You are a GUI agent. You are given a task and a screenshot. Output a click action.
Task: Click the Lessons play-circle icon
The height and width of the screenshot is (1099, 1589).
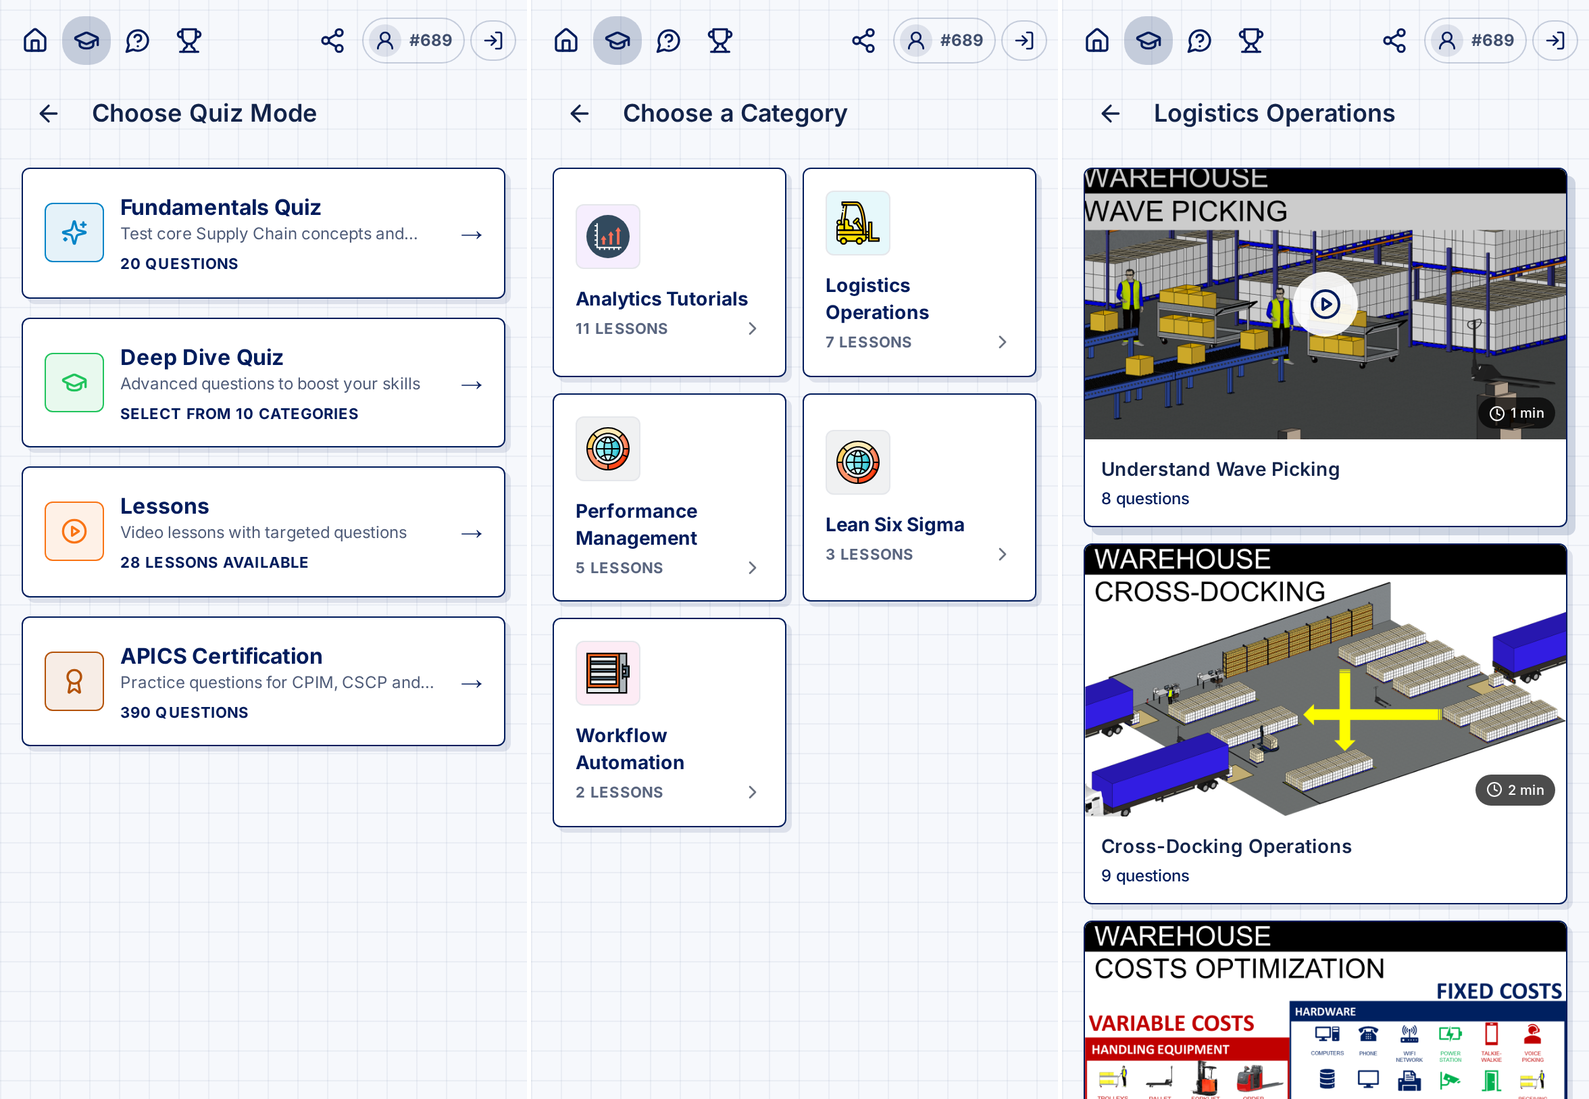pyautogui.click(x=74, y=532)
